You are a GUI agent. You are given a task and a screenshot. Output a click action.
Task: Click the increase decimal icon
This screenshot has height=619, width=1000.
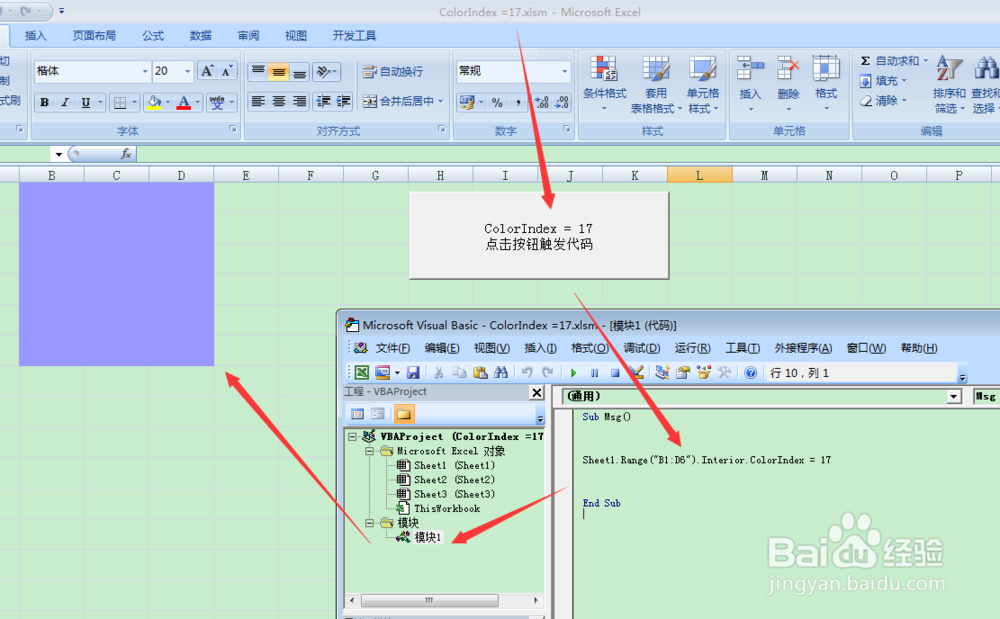(x=542, y=102)
